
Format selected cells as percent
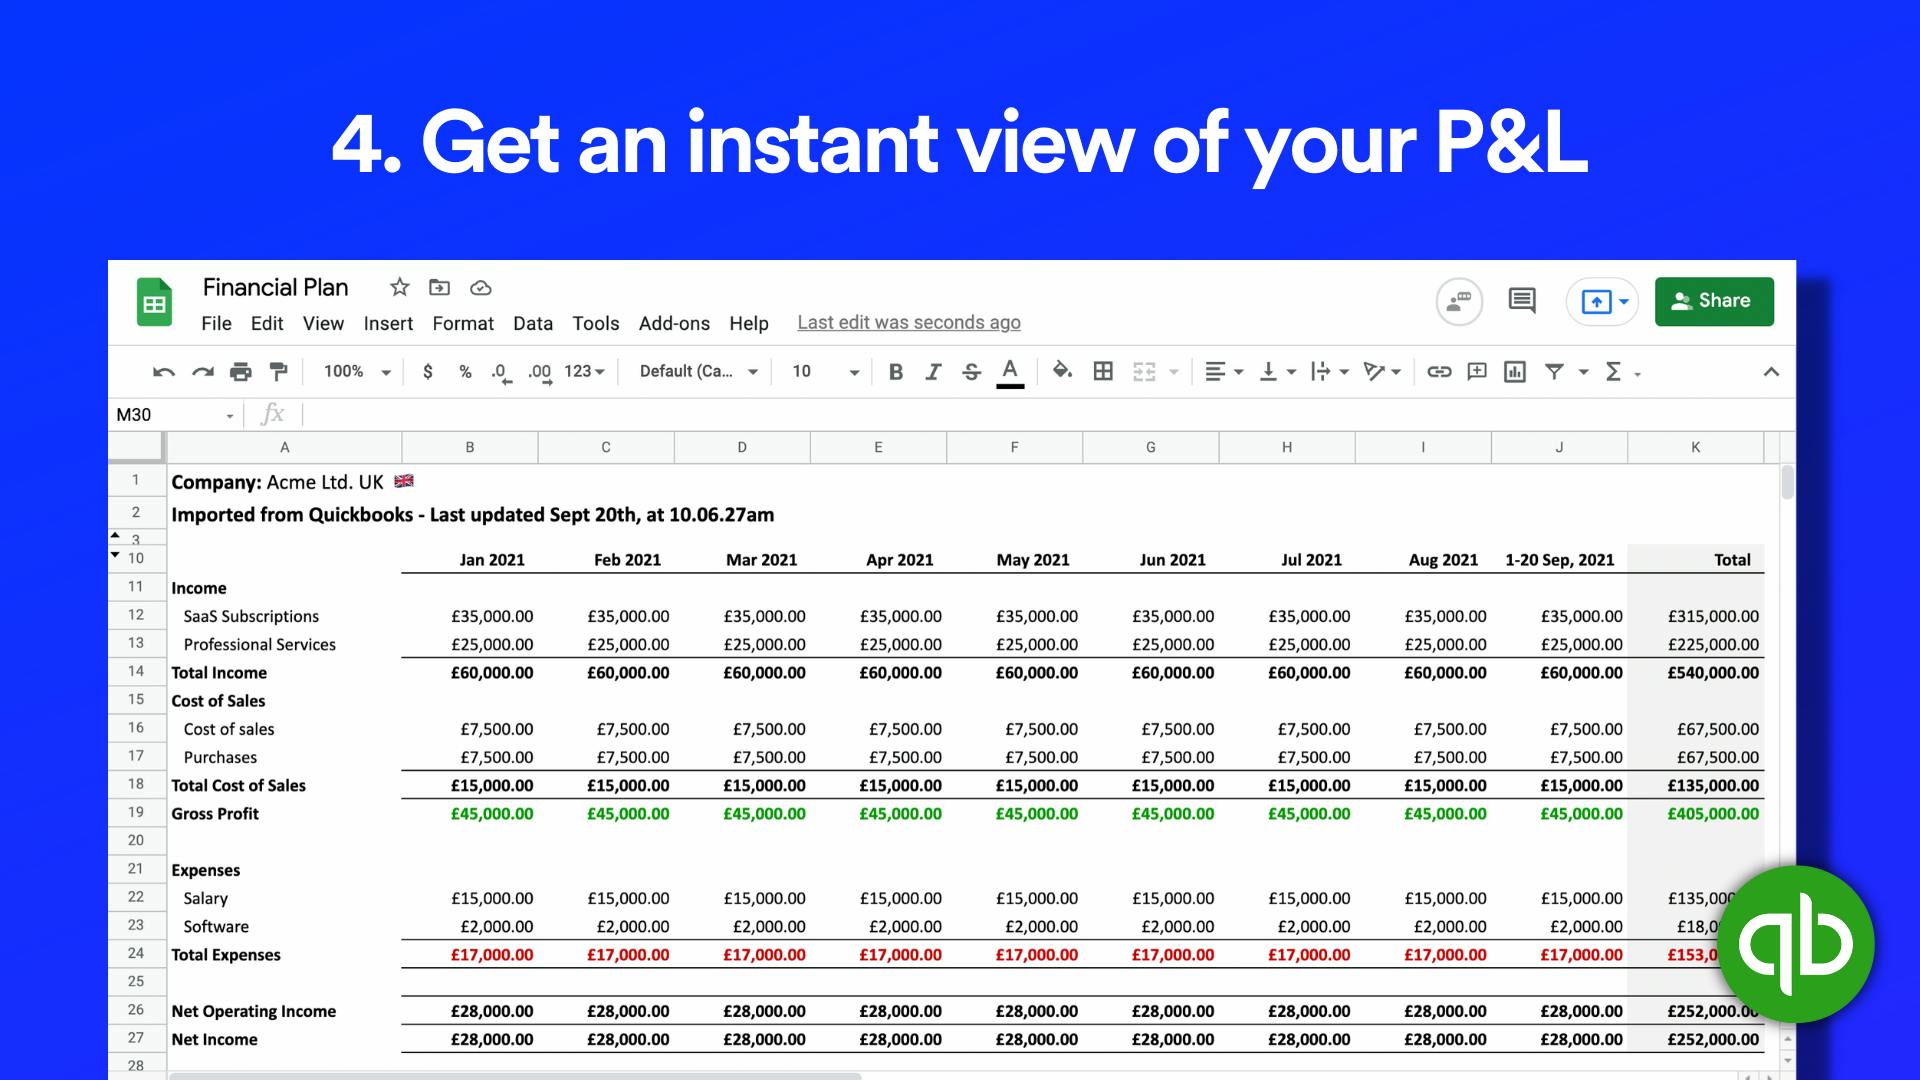coord(464,371)
